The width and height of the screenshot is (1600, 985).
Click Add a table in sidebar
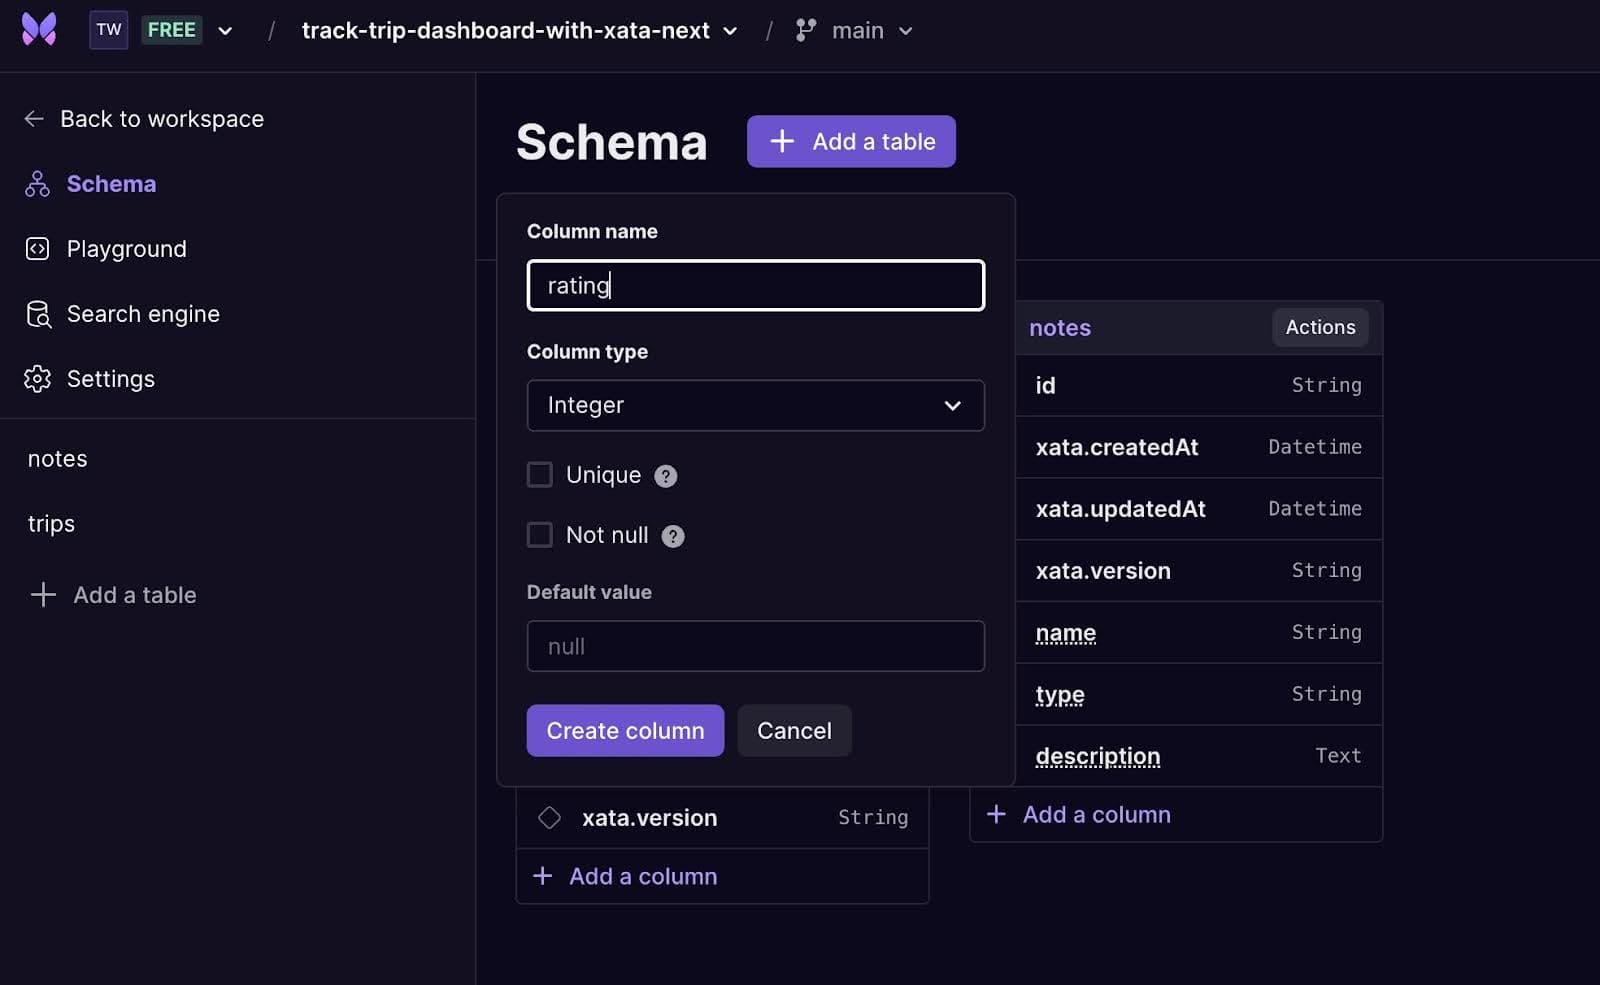pos(114,595)
